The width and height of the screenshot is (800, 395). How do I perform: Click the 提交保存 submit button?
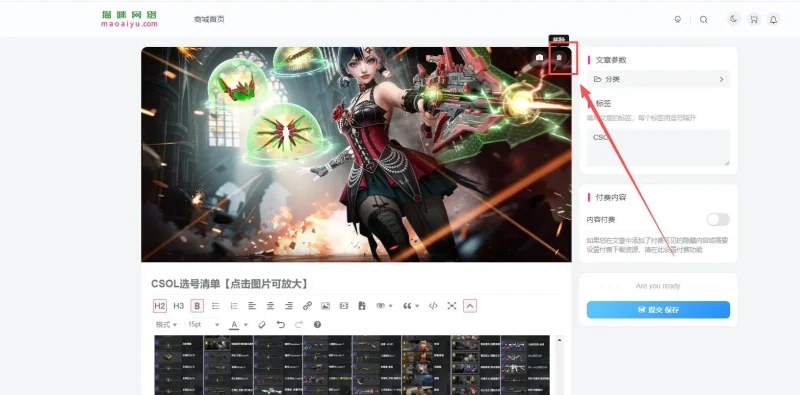(x=658, y=310)
